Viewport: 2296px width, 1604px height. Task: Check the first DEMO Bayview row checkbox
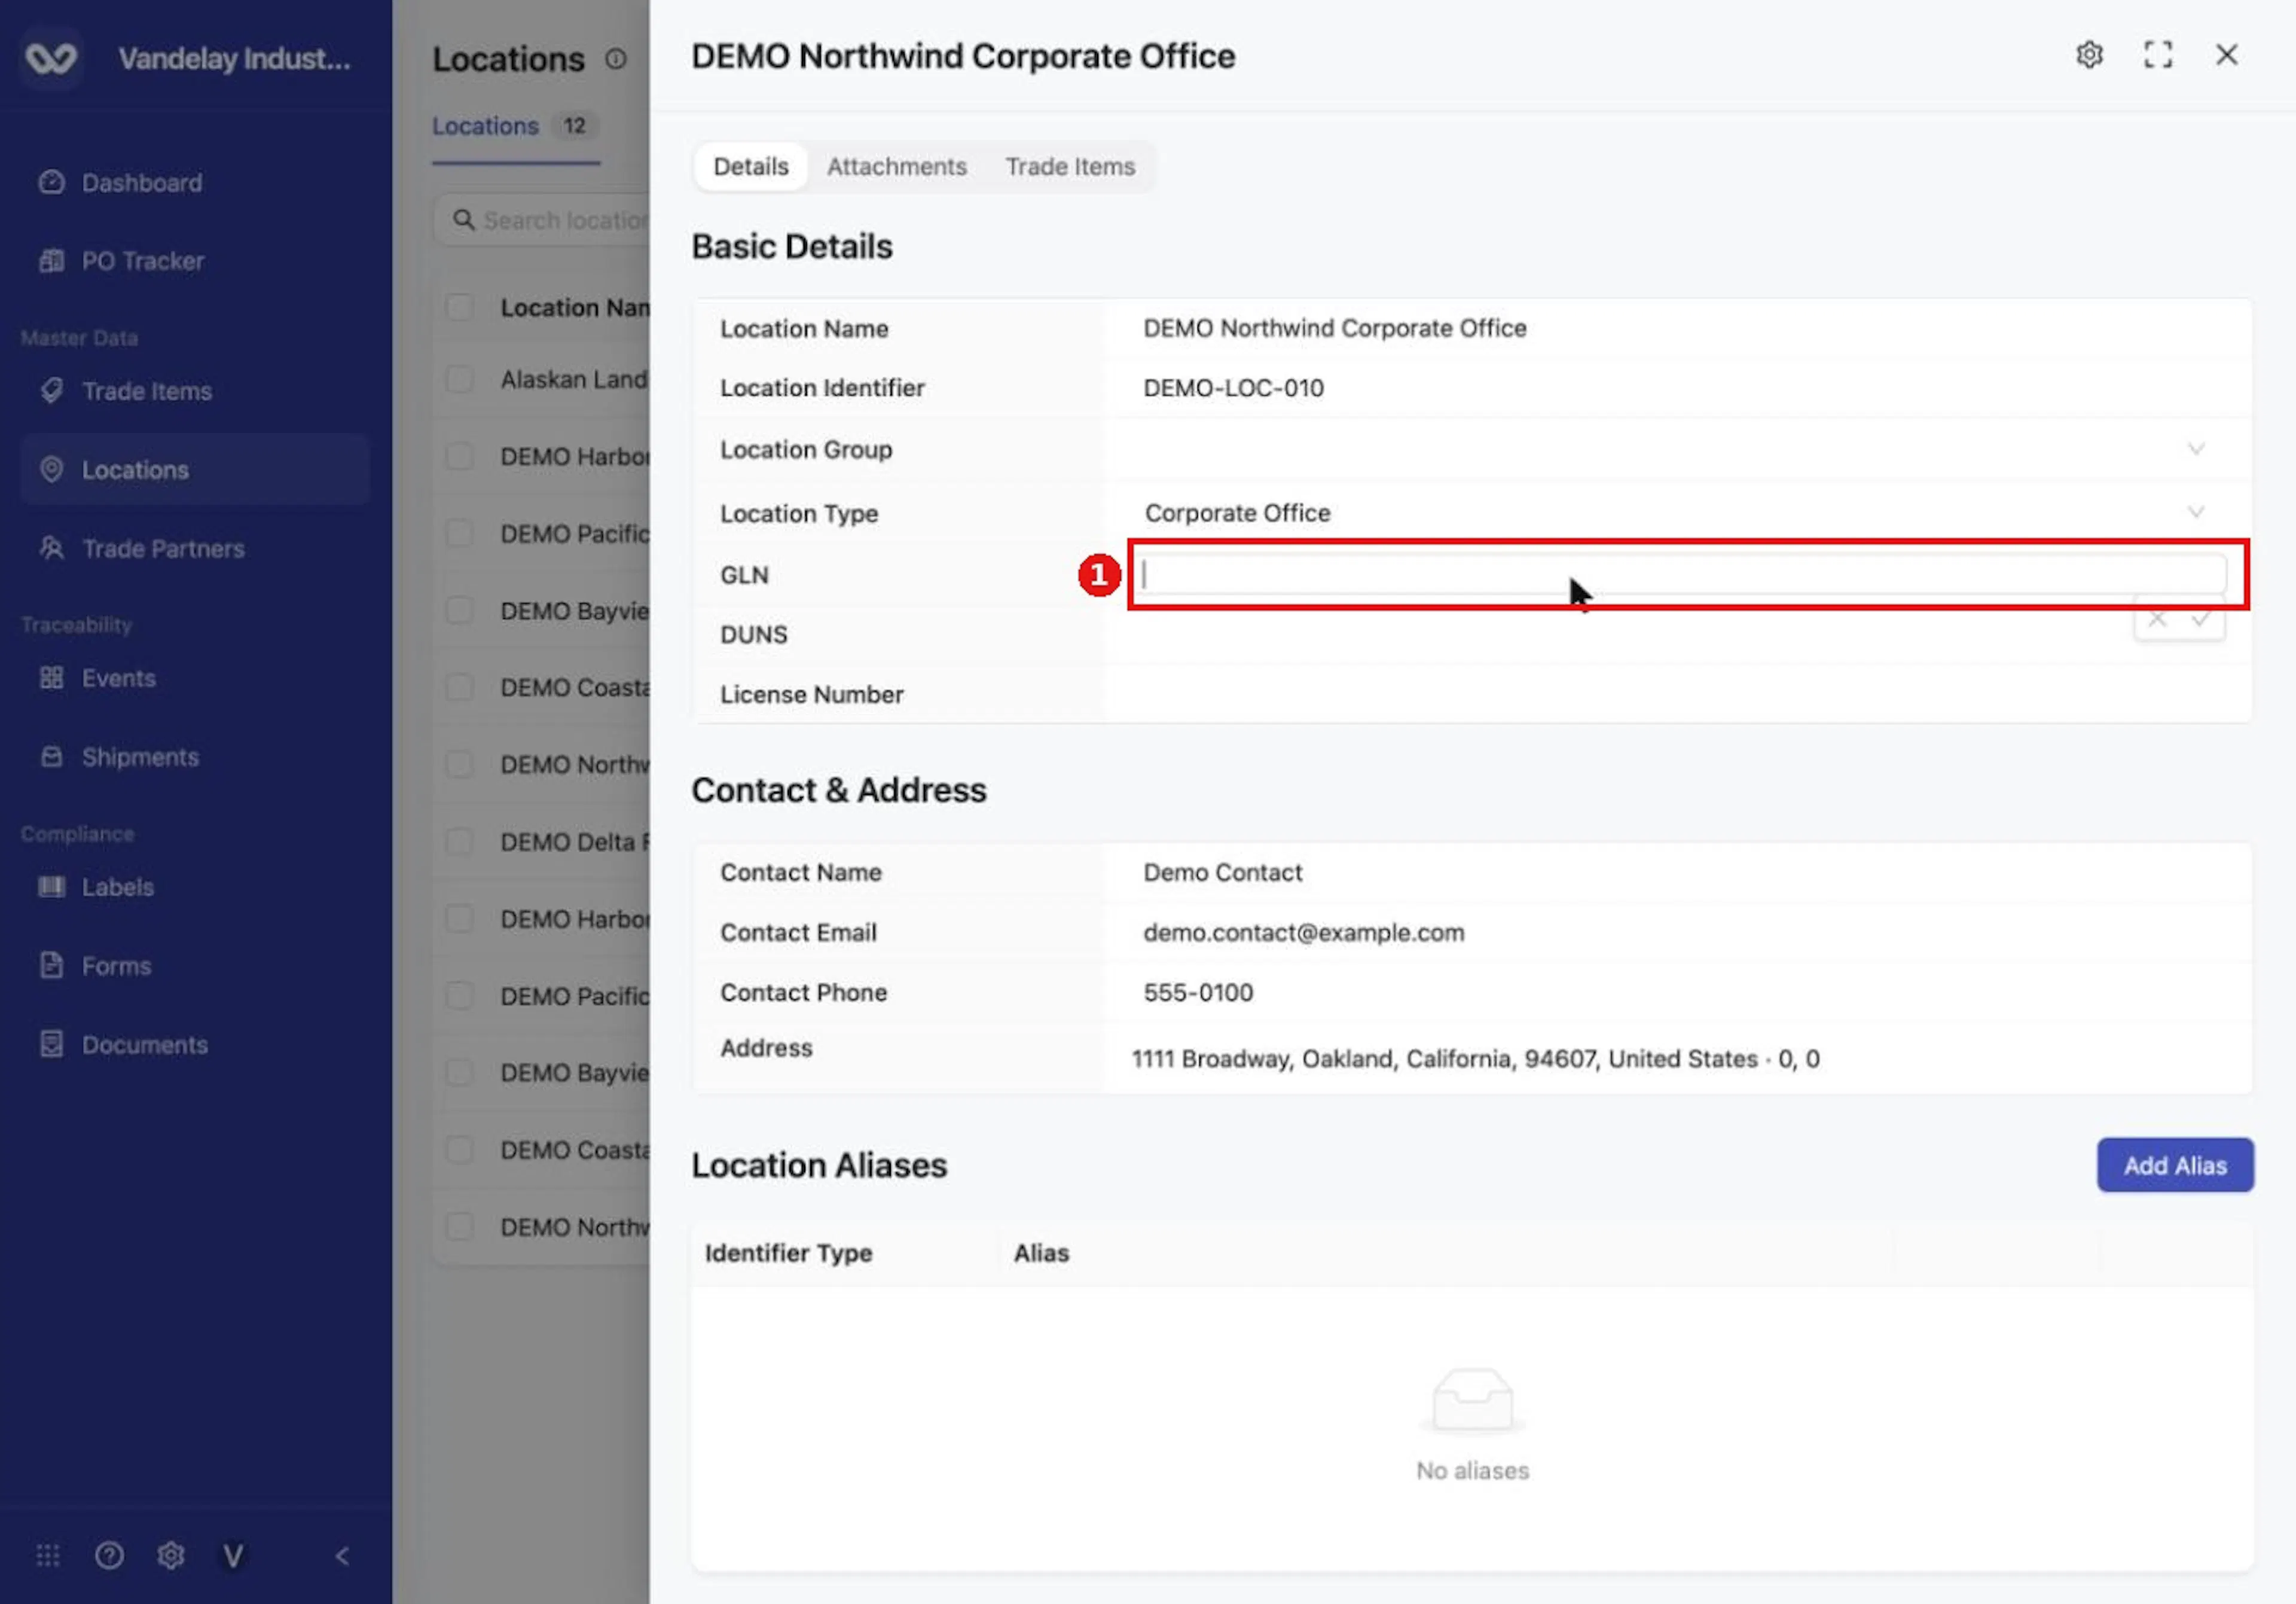click(x=460, y=610)
